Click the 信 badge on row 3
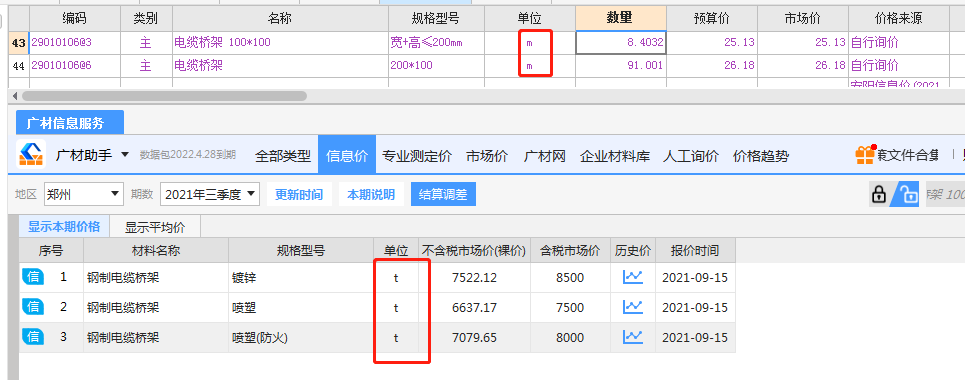Viewport: 965px width, 380px height. coord(34,337)
